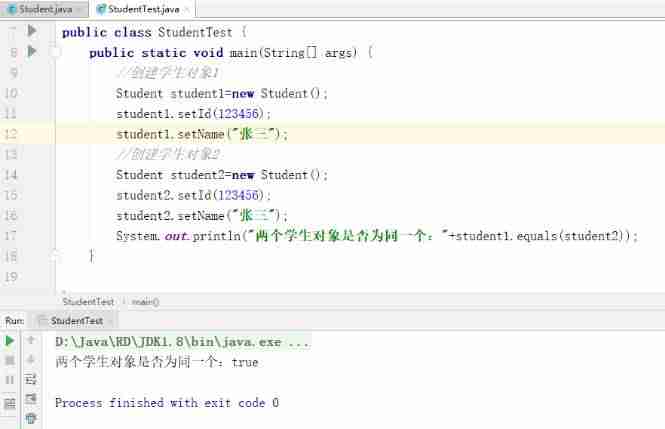Viewport: 665px width, 429px height.
Task: Click 'student2.setName' line
Action: click(202, 215)
